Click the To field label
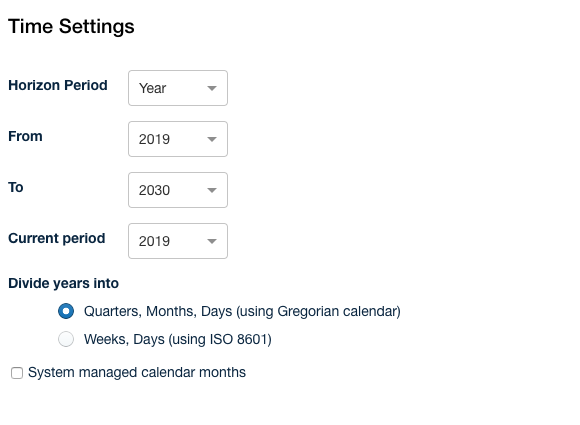The image size is (580, 425). tap(16, 188)
